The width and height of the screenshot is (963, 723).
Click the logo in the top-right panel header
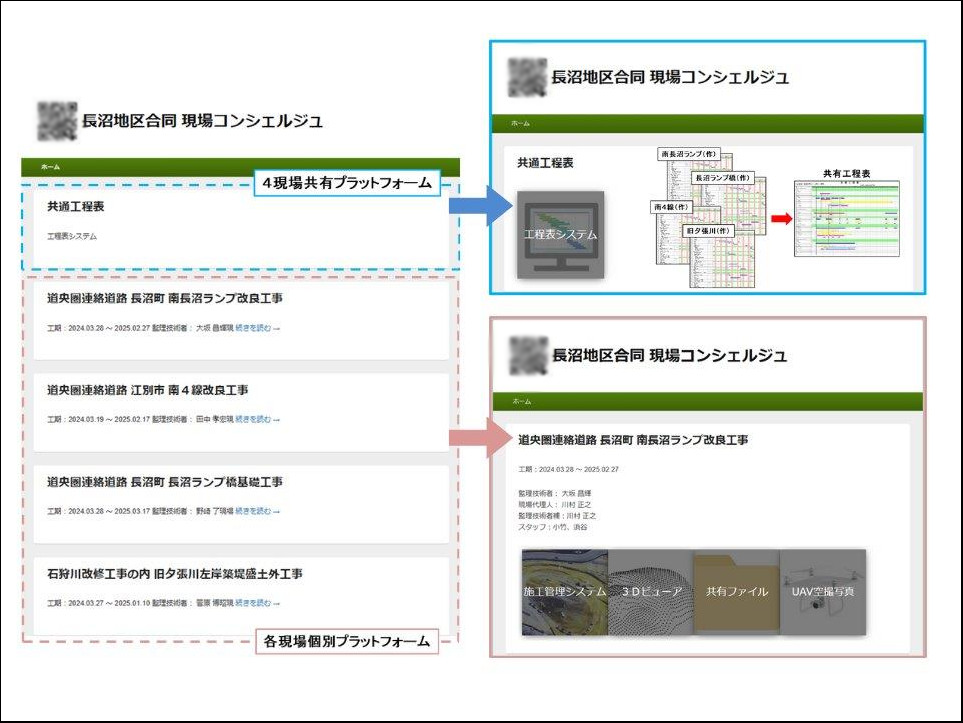click(527, 77)
